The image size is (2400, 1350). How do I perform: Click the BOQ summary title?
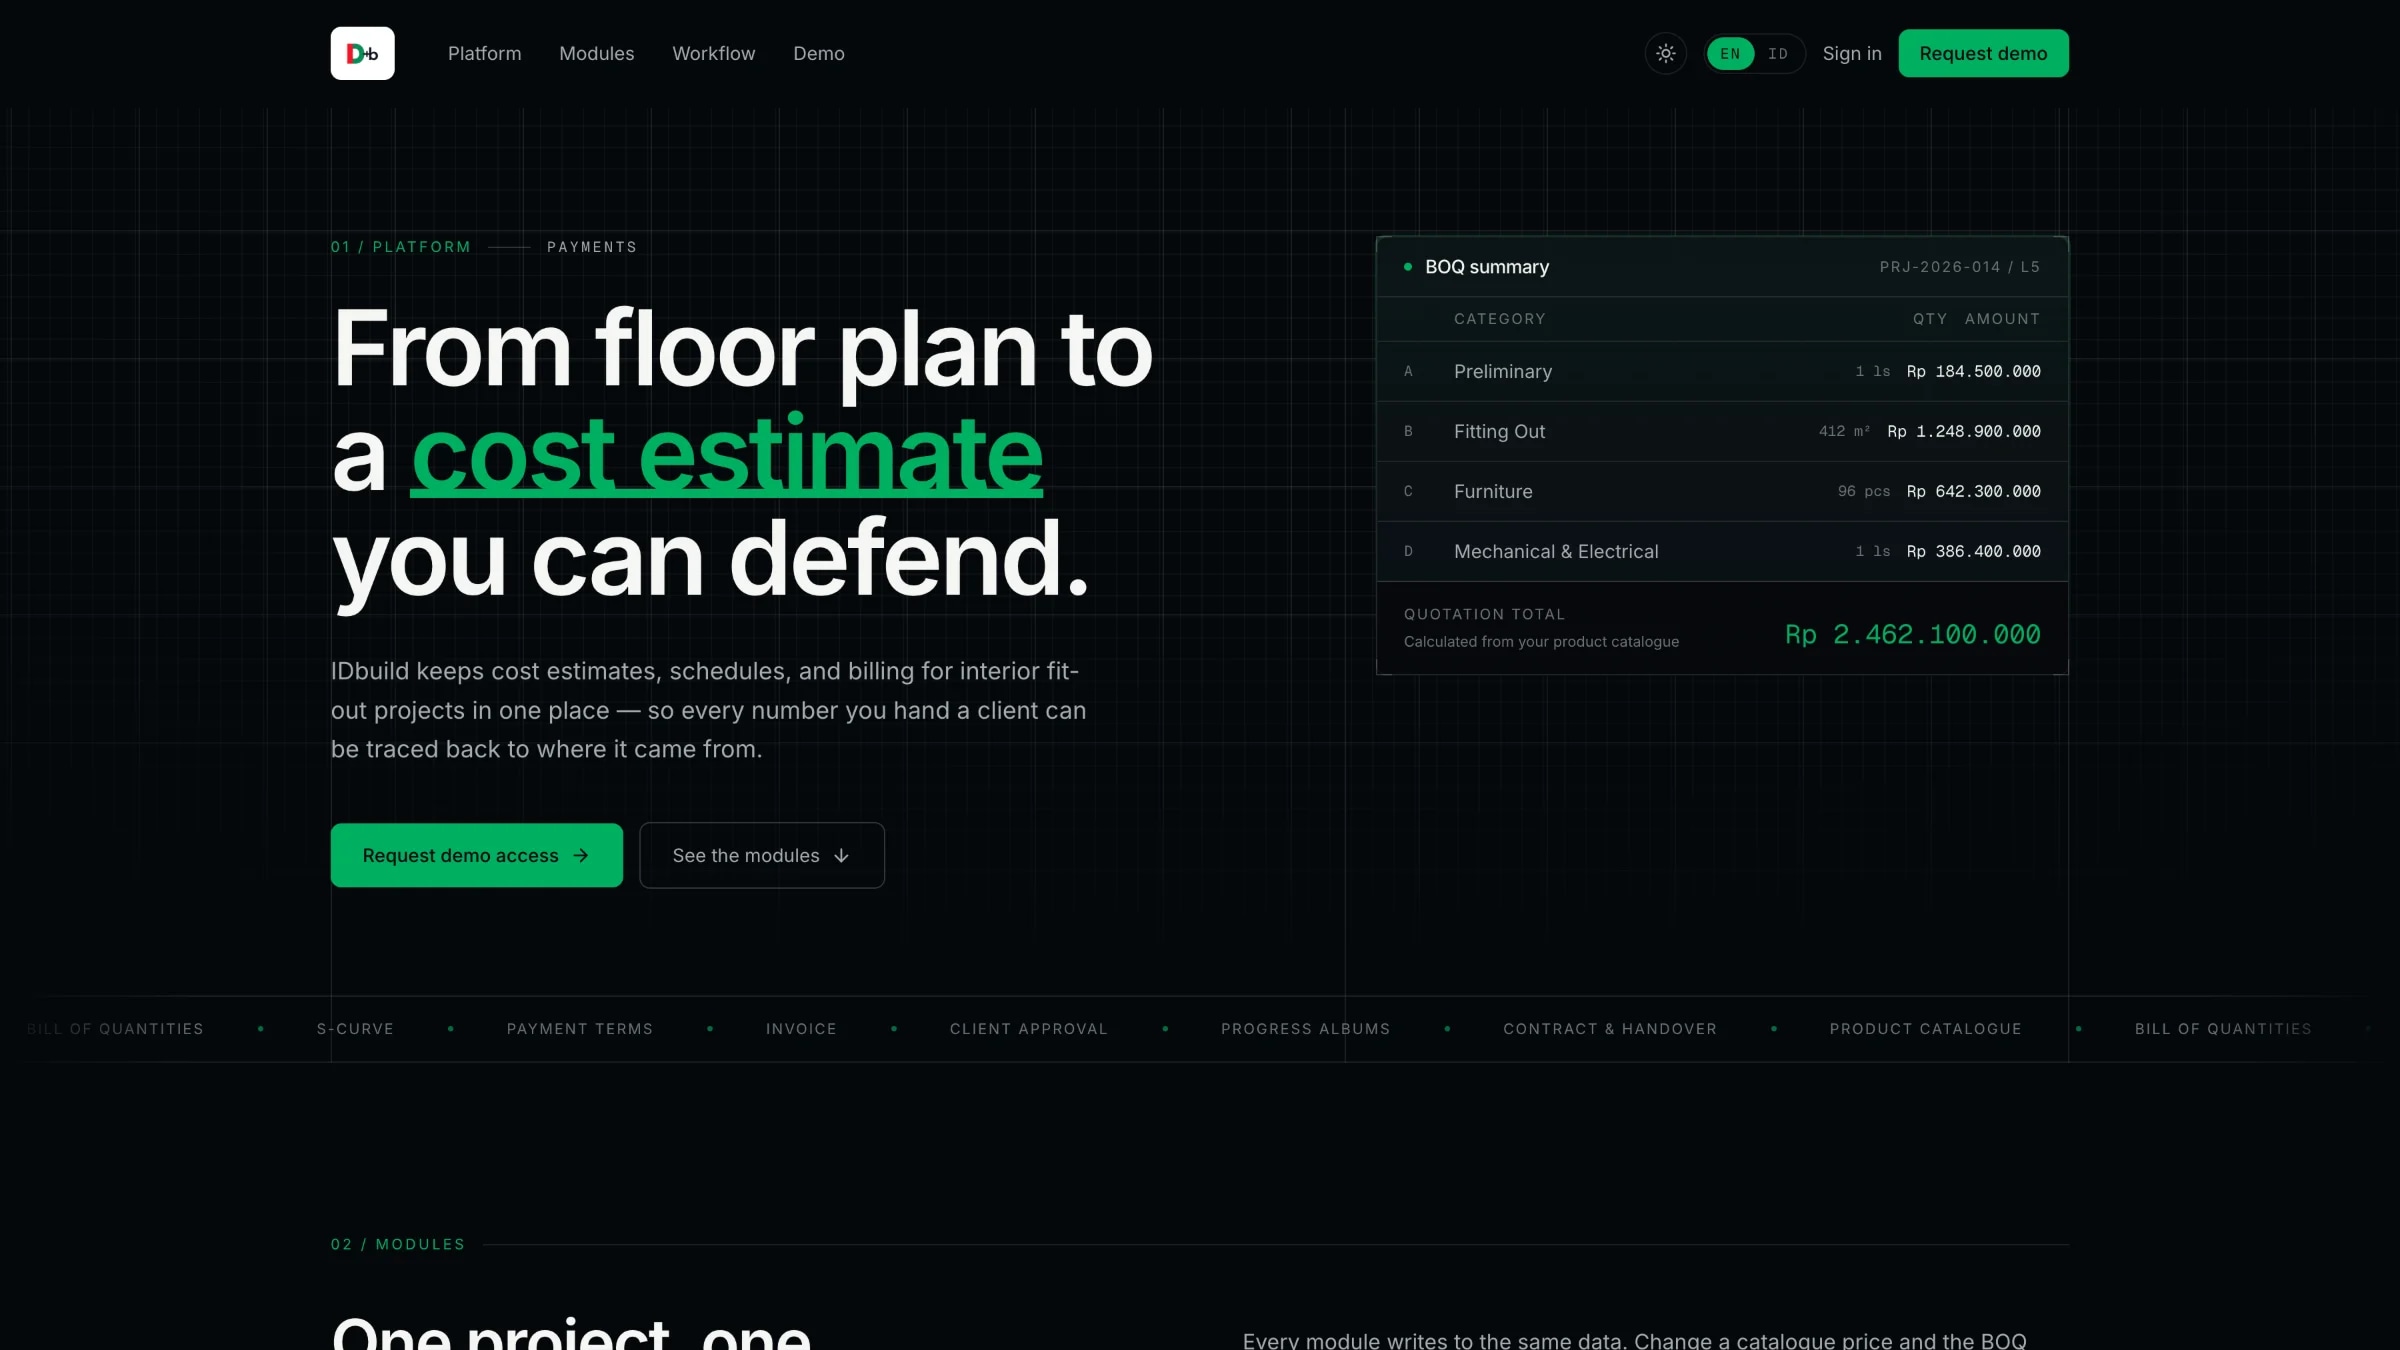(x=1486, y=267)
